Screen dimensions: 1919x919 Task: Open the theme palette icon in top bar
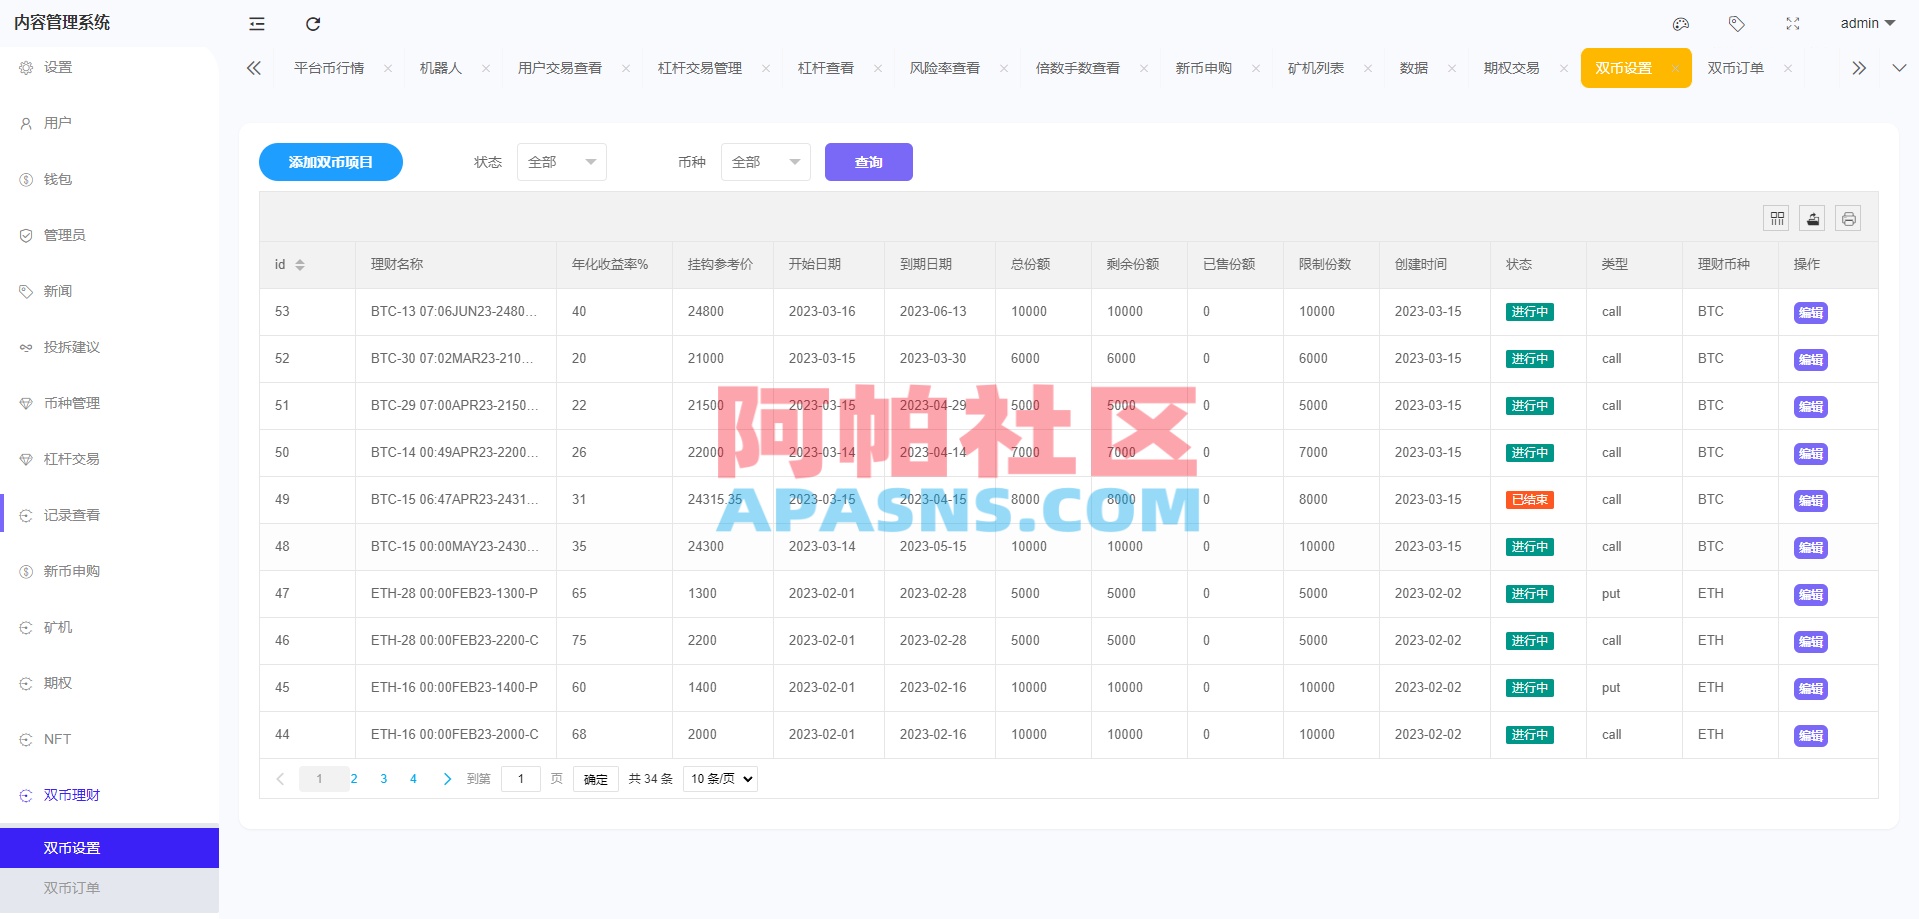point(1680,23)
